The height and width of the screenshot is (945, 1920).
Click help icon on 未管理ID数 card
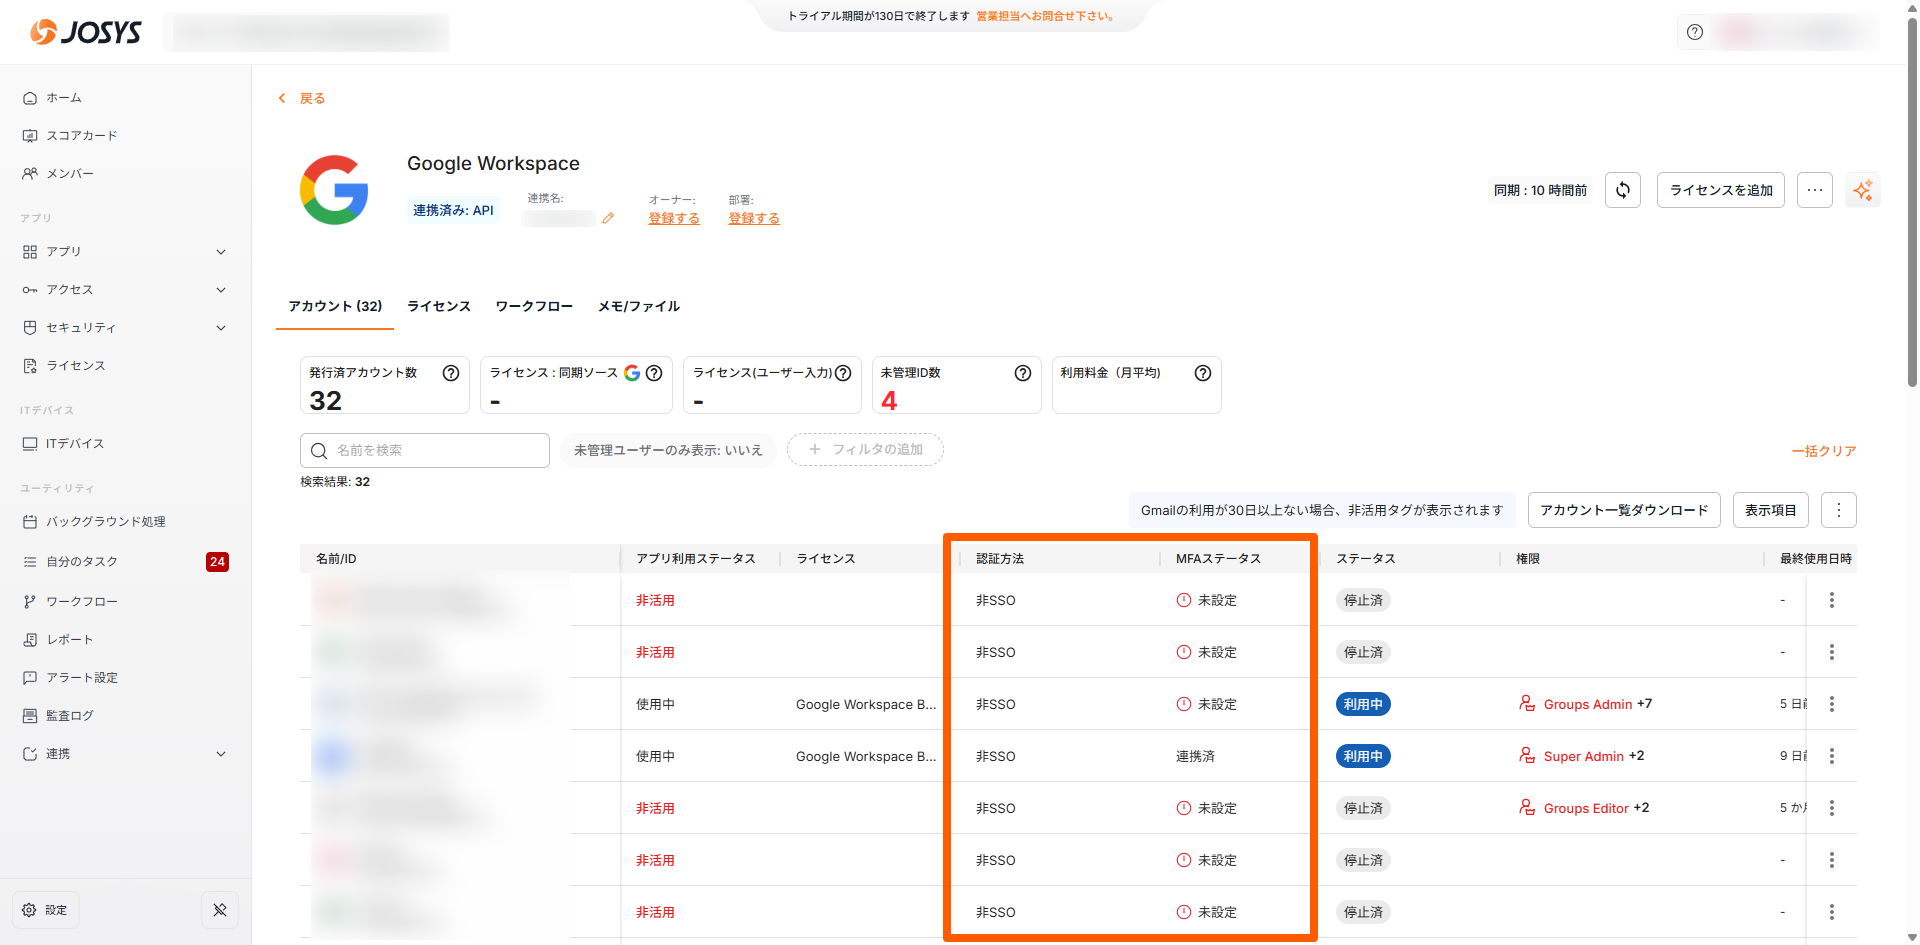click(x=1023, y=373)
